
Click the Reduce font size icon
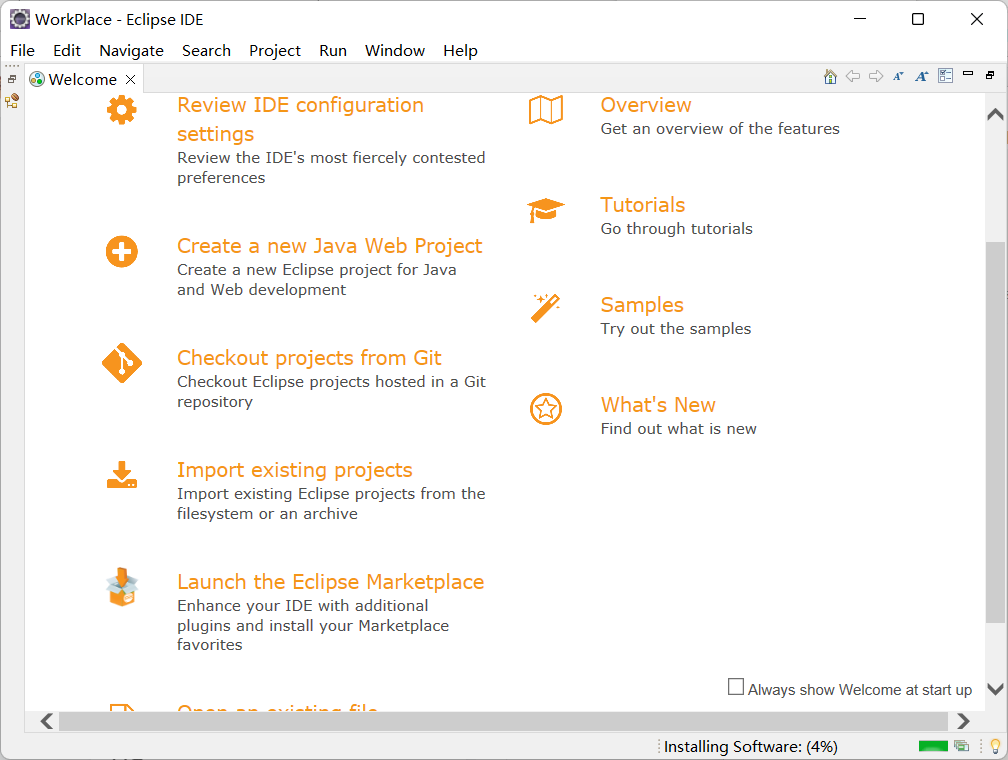pyautogui.click(x=899, y=77)
